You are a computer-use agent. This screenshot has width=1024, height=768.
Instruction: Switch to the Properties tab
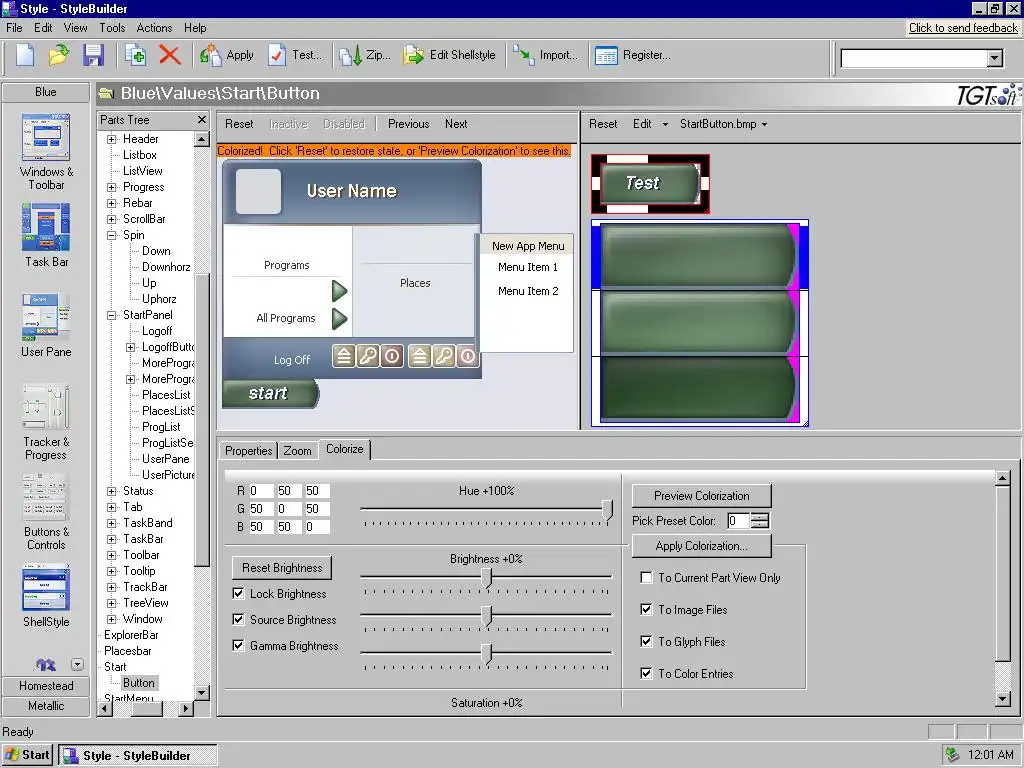coord(248,451)
